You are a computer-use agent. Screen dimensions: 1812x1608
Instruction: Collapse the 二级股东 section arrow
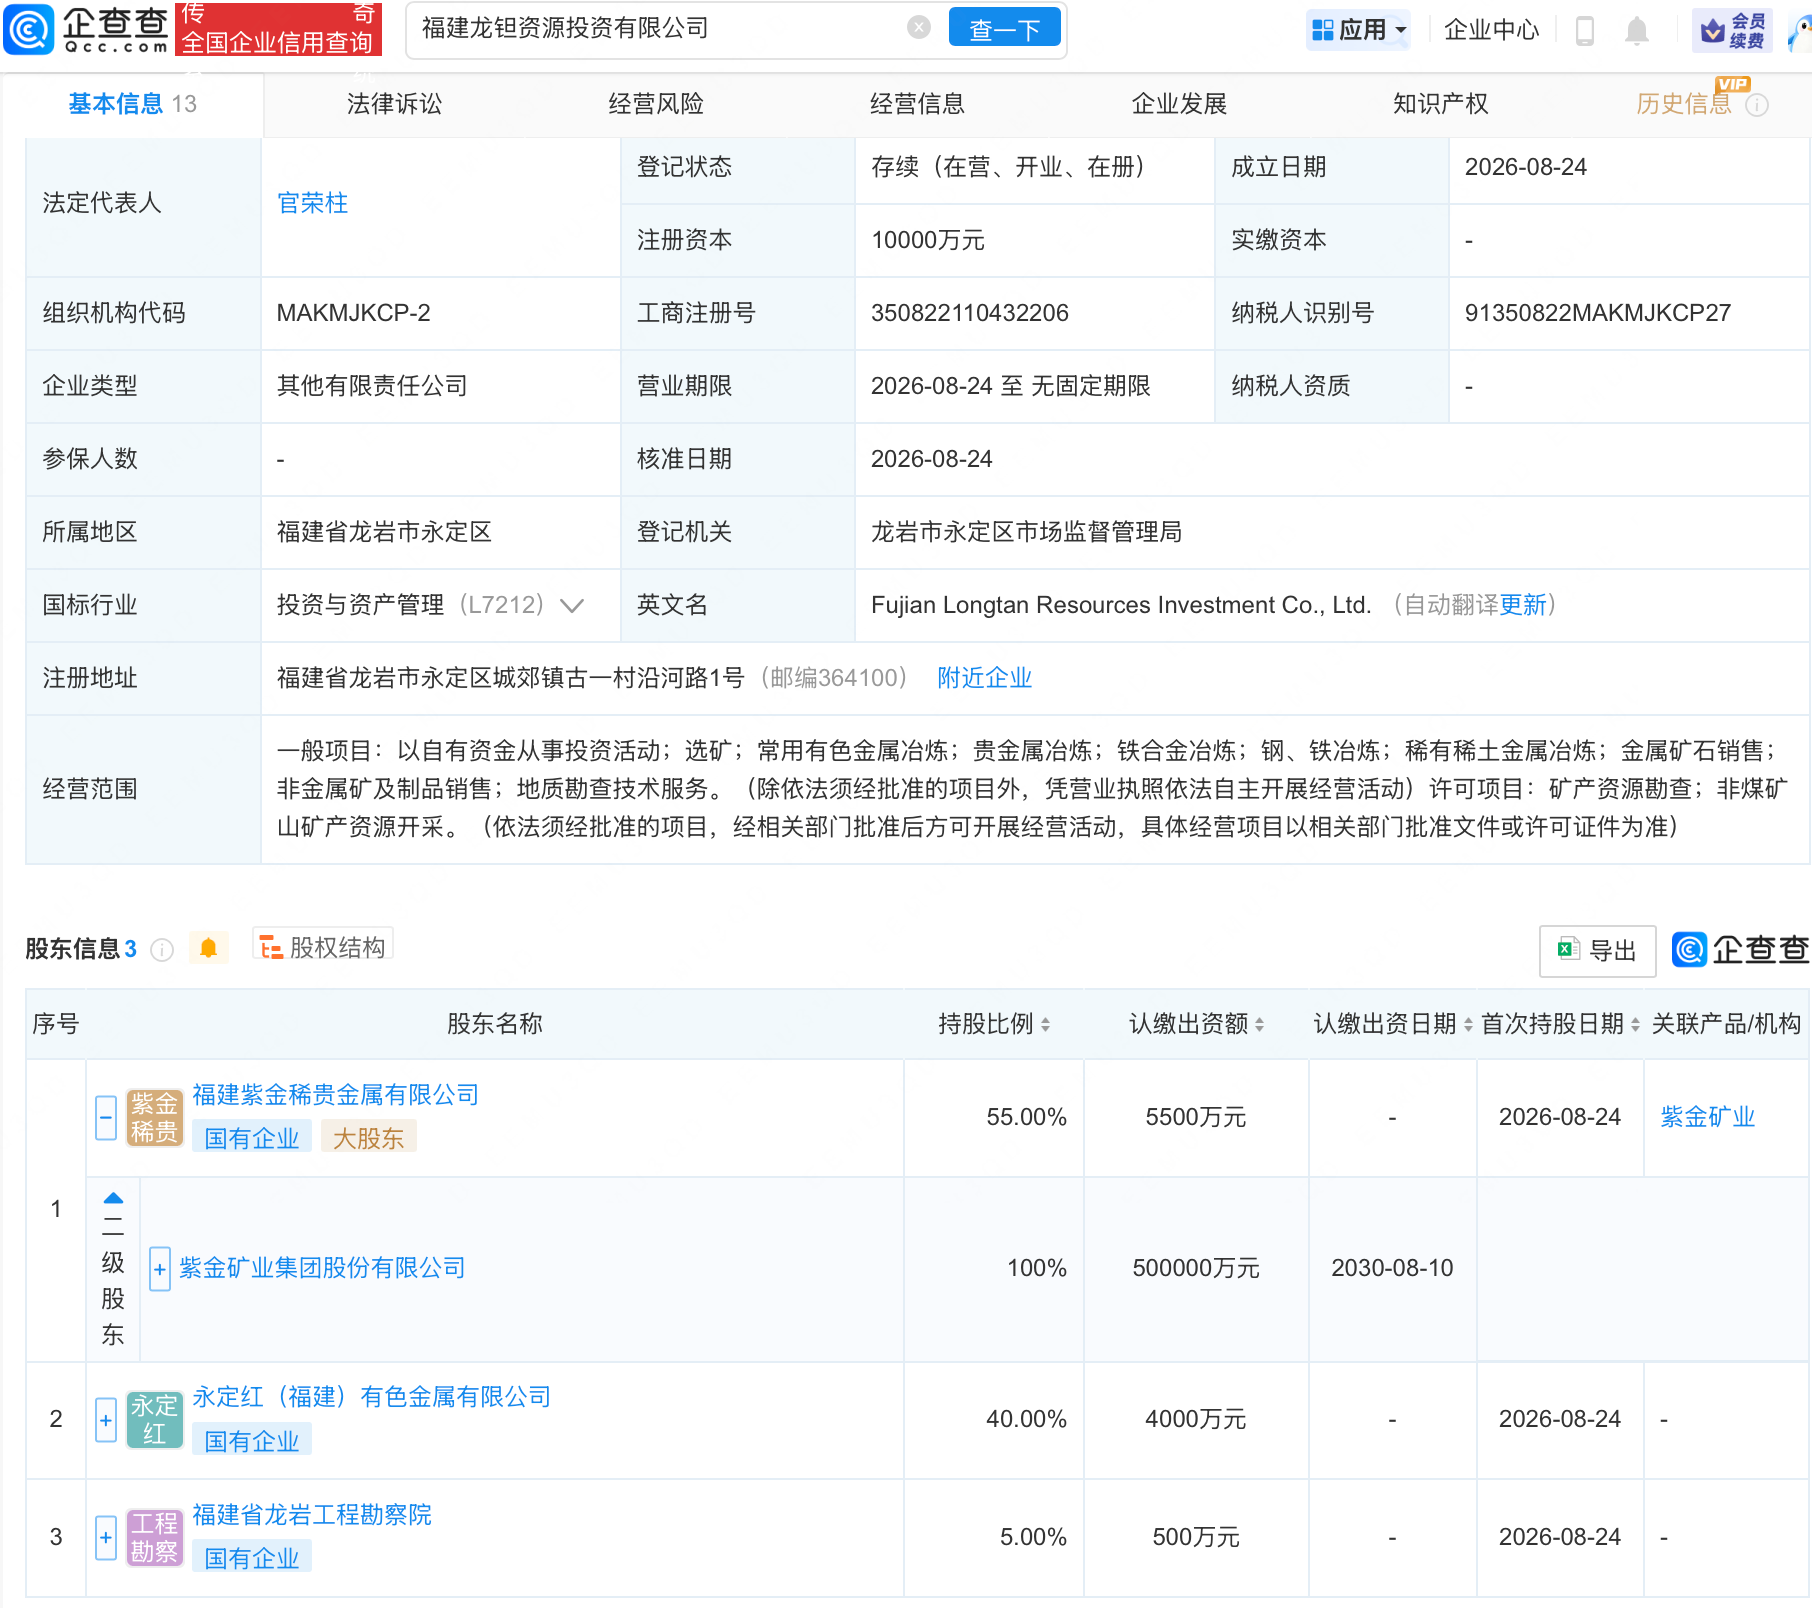pos(113,1197)
